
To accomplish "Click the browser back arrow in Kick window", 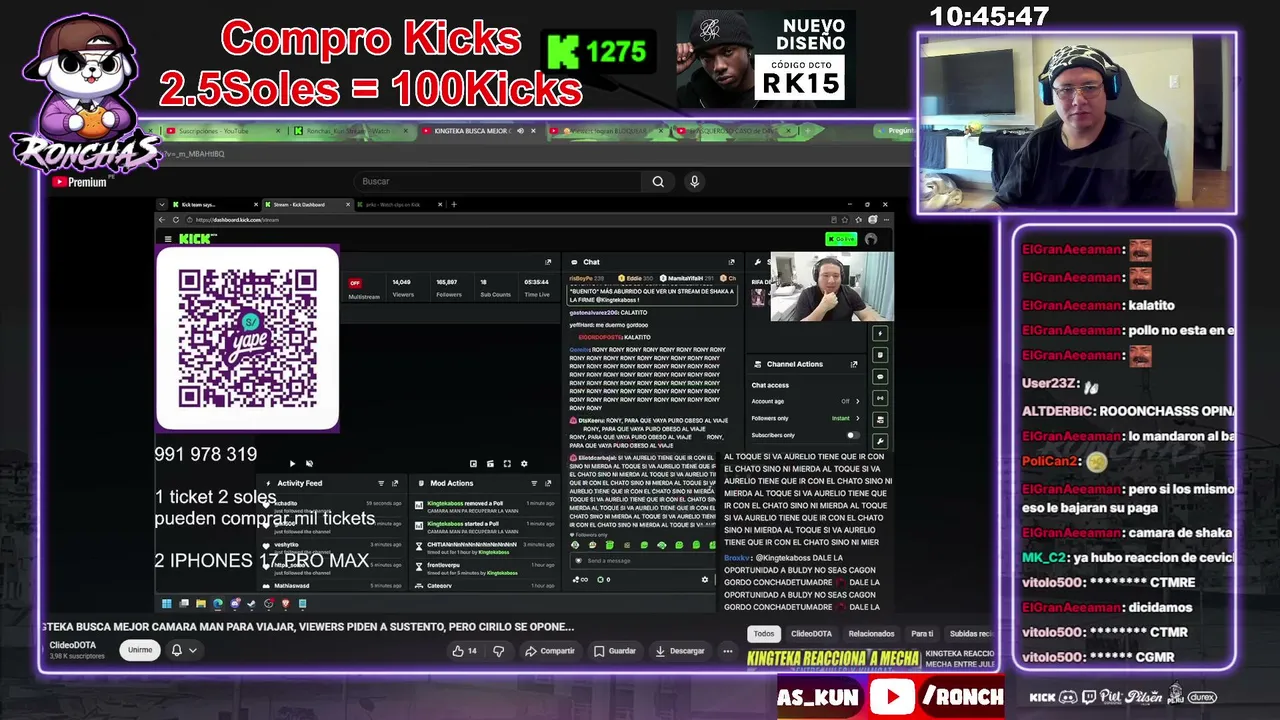I will click(164, 220).
